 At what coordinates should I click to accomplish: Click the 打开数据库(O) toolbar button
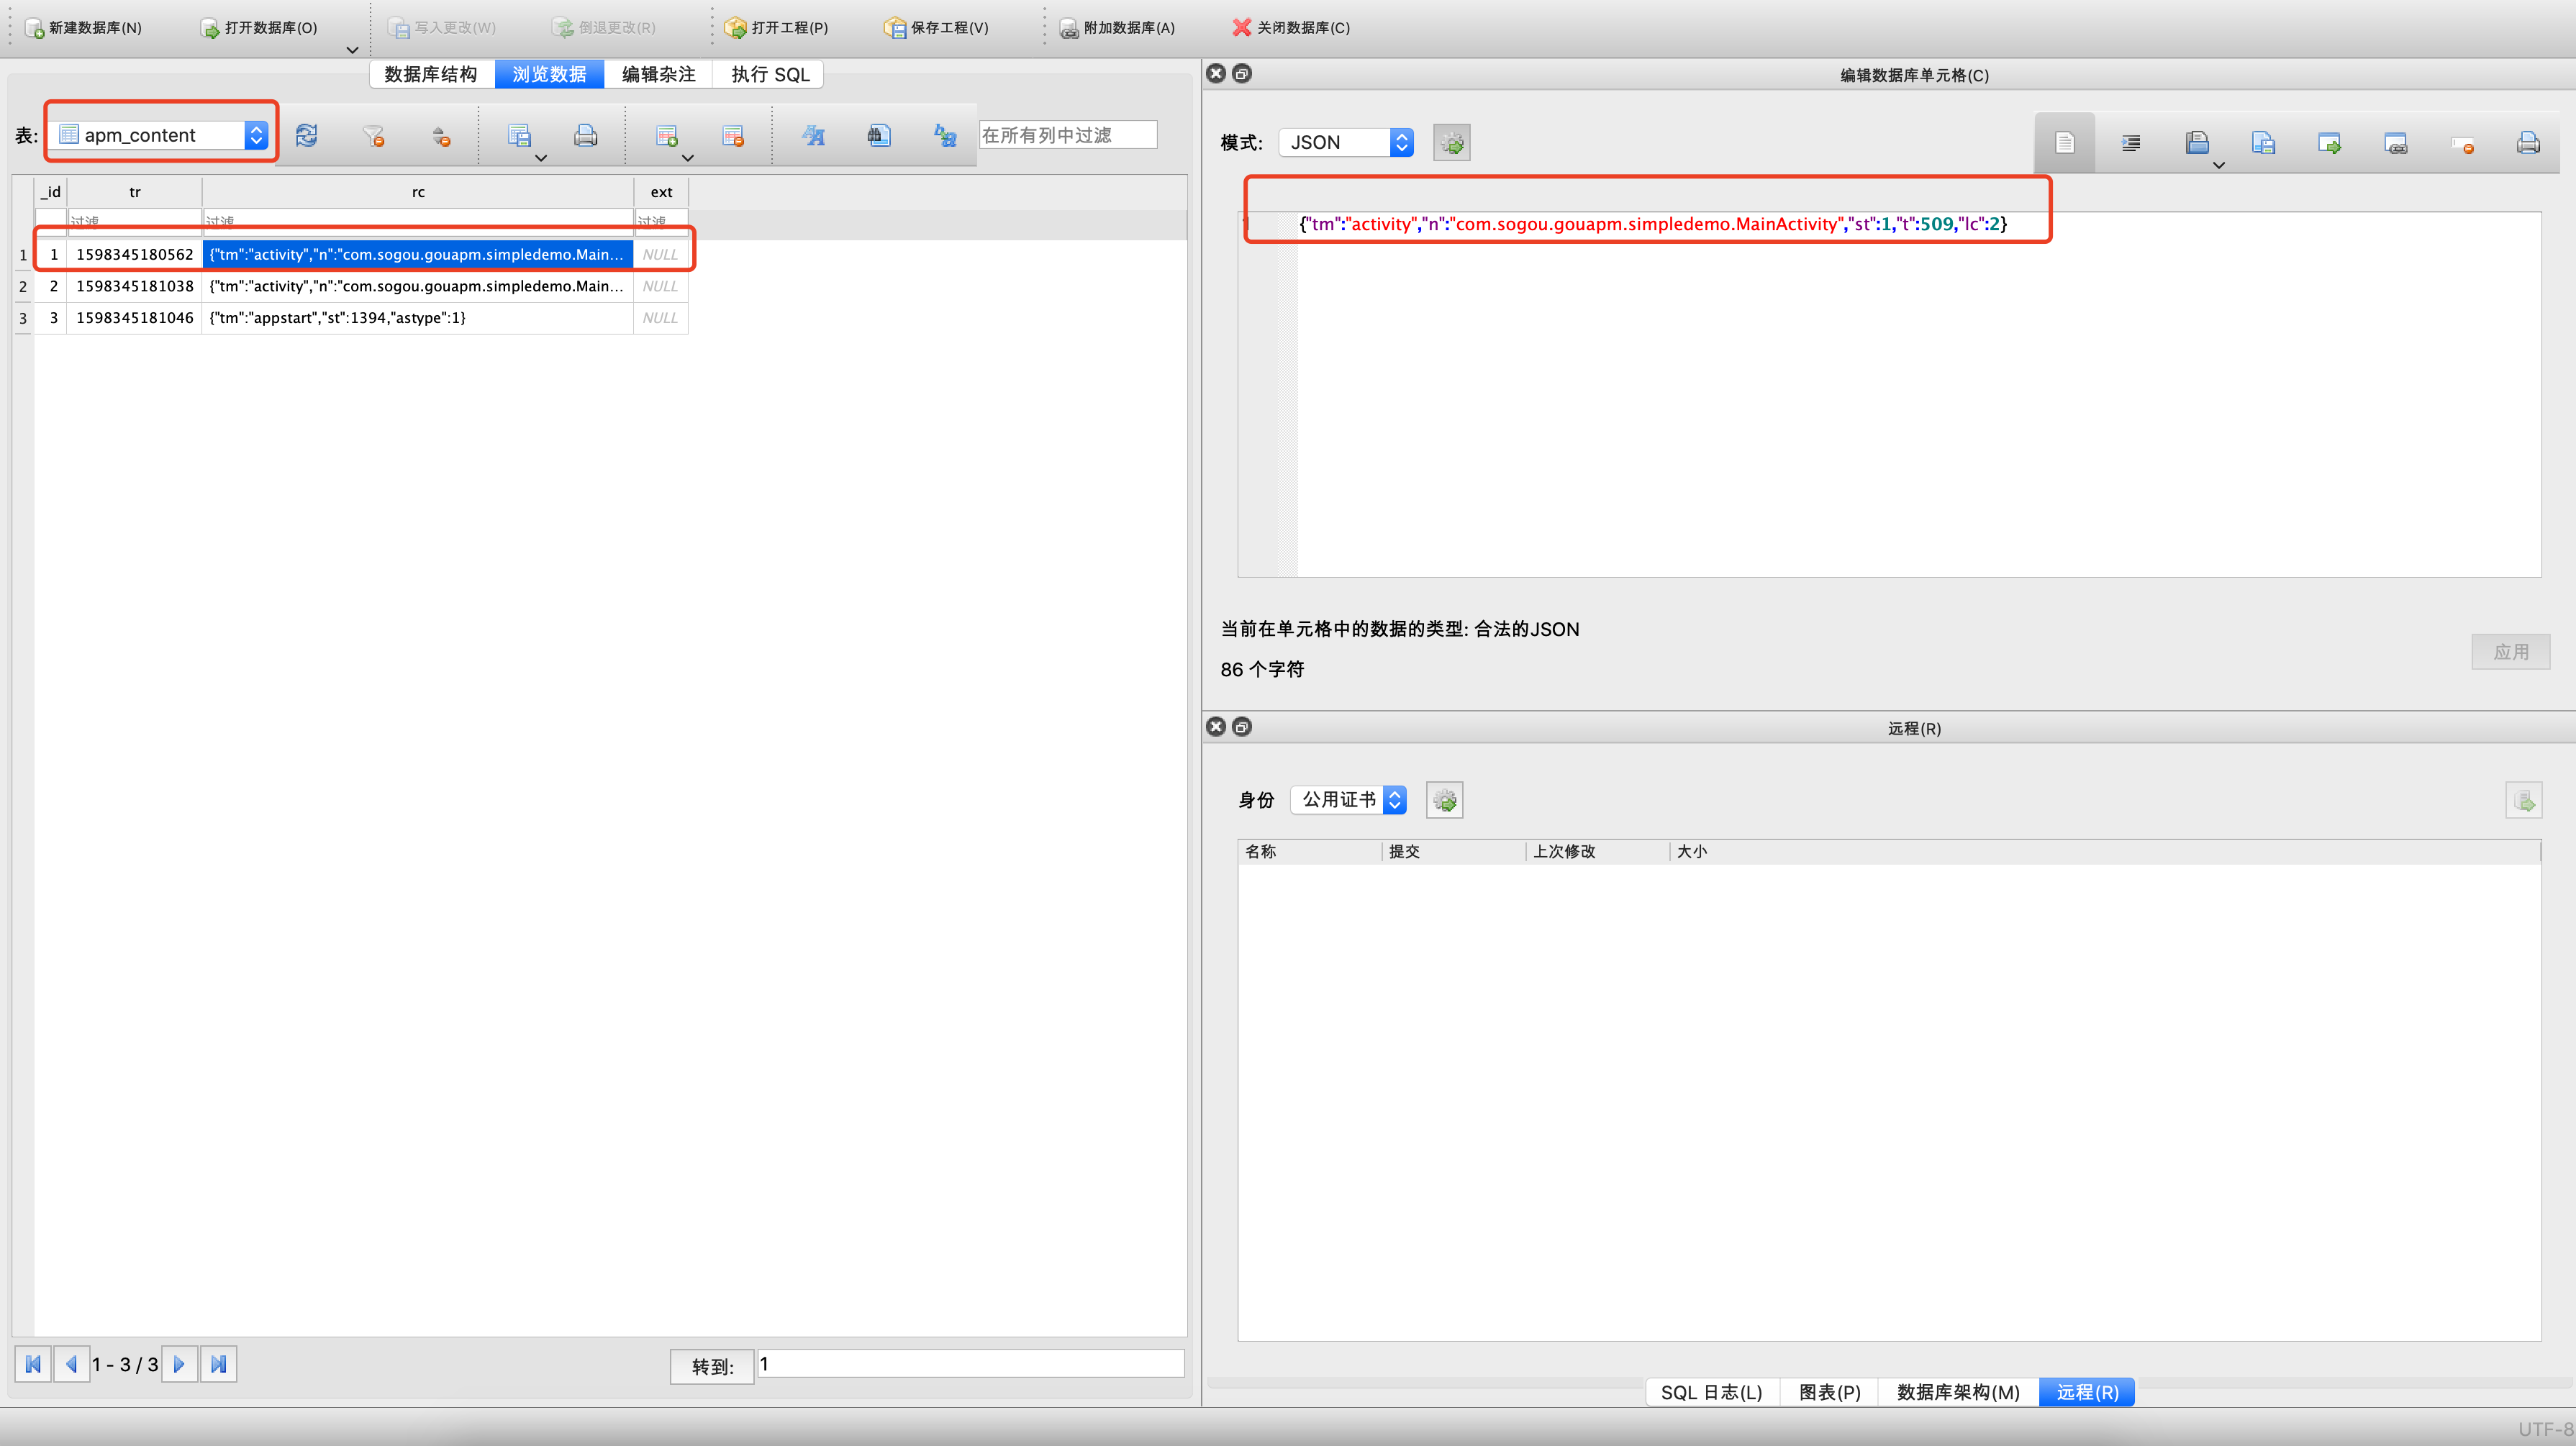(x=259, y=27)
